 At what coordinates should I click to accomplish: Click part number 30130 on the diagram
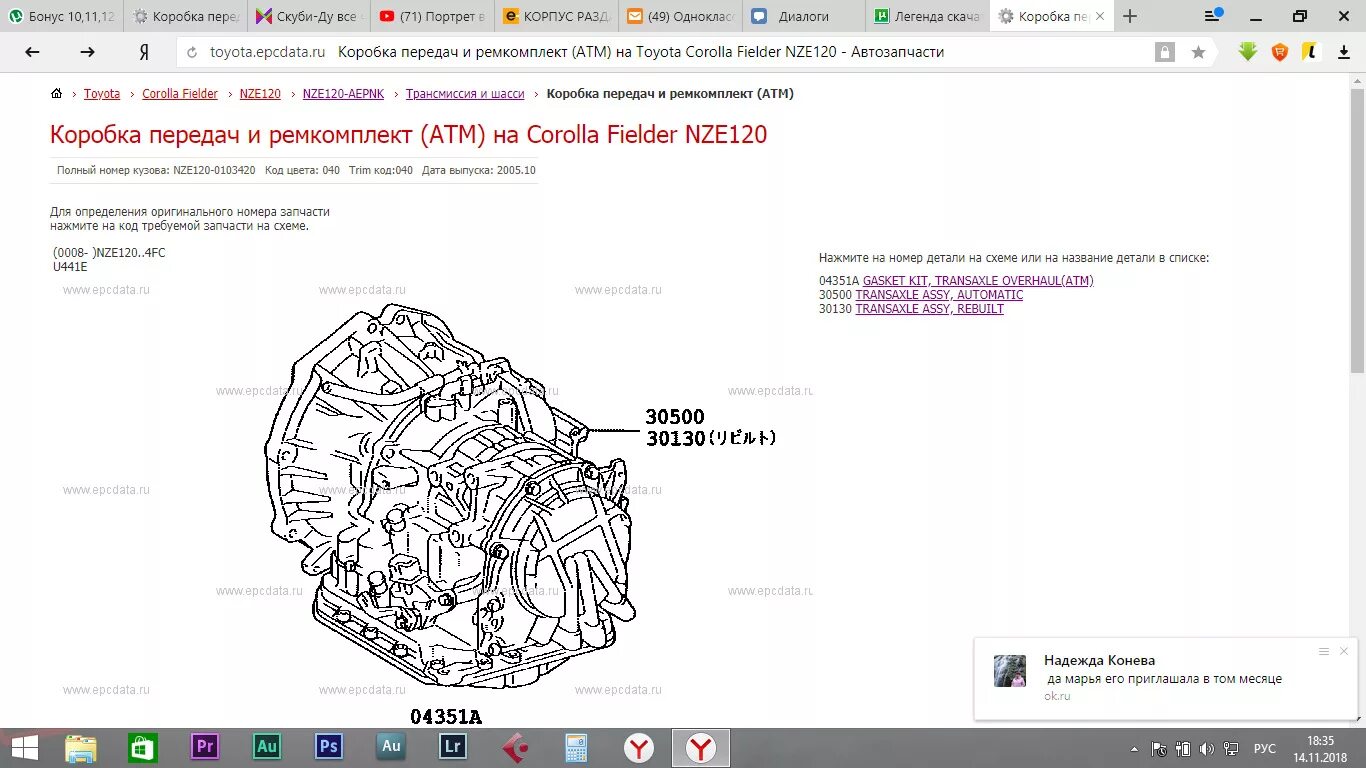[x=676, y=438]
